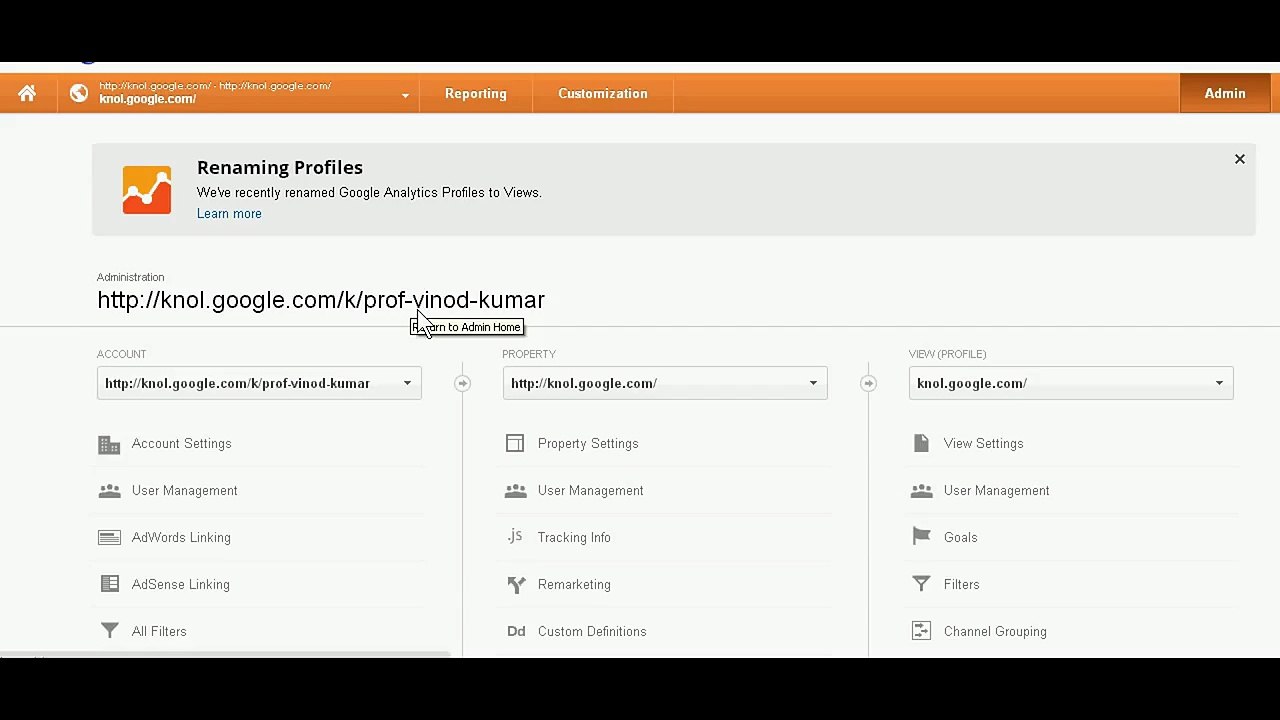
Task: Click the Renaming Profiles heading
Action: [x=280, y=168]
